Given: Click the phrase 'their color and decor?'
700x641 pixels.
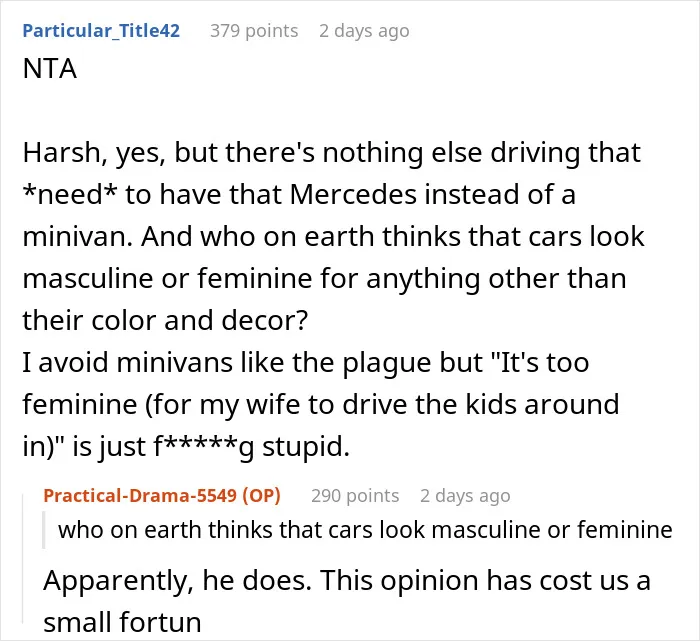Looking at the screenshot, I should [x=165, y=320].
